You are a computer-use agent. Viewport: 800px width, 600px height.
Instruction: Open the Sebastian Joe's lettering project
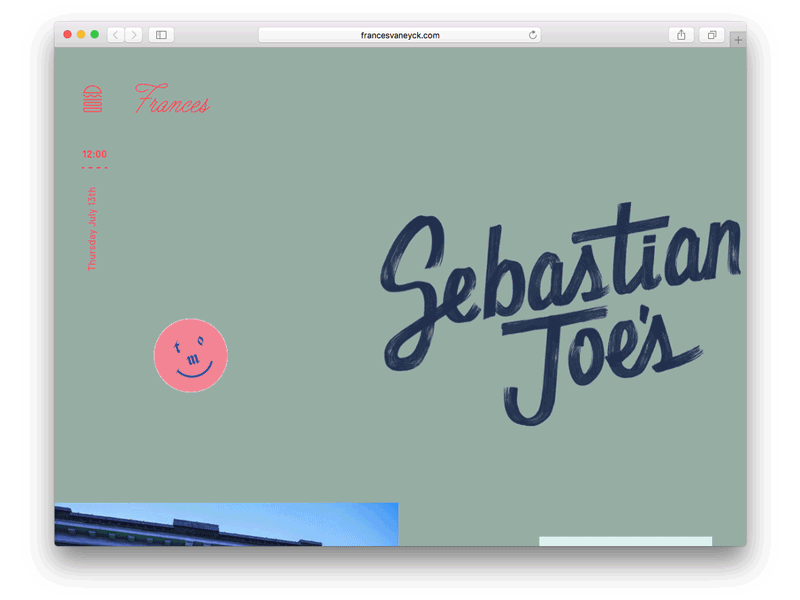tap(560, 313)
